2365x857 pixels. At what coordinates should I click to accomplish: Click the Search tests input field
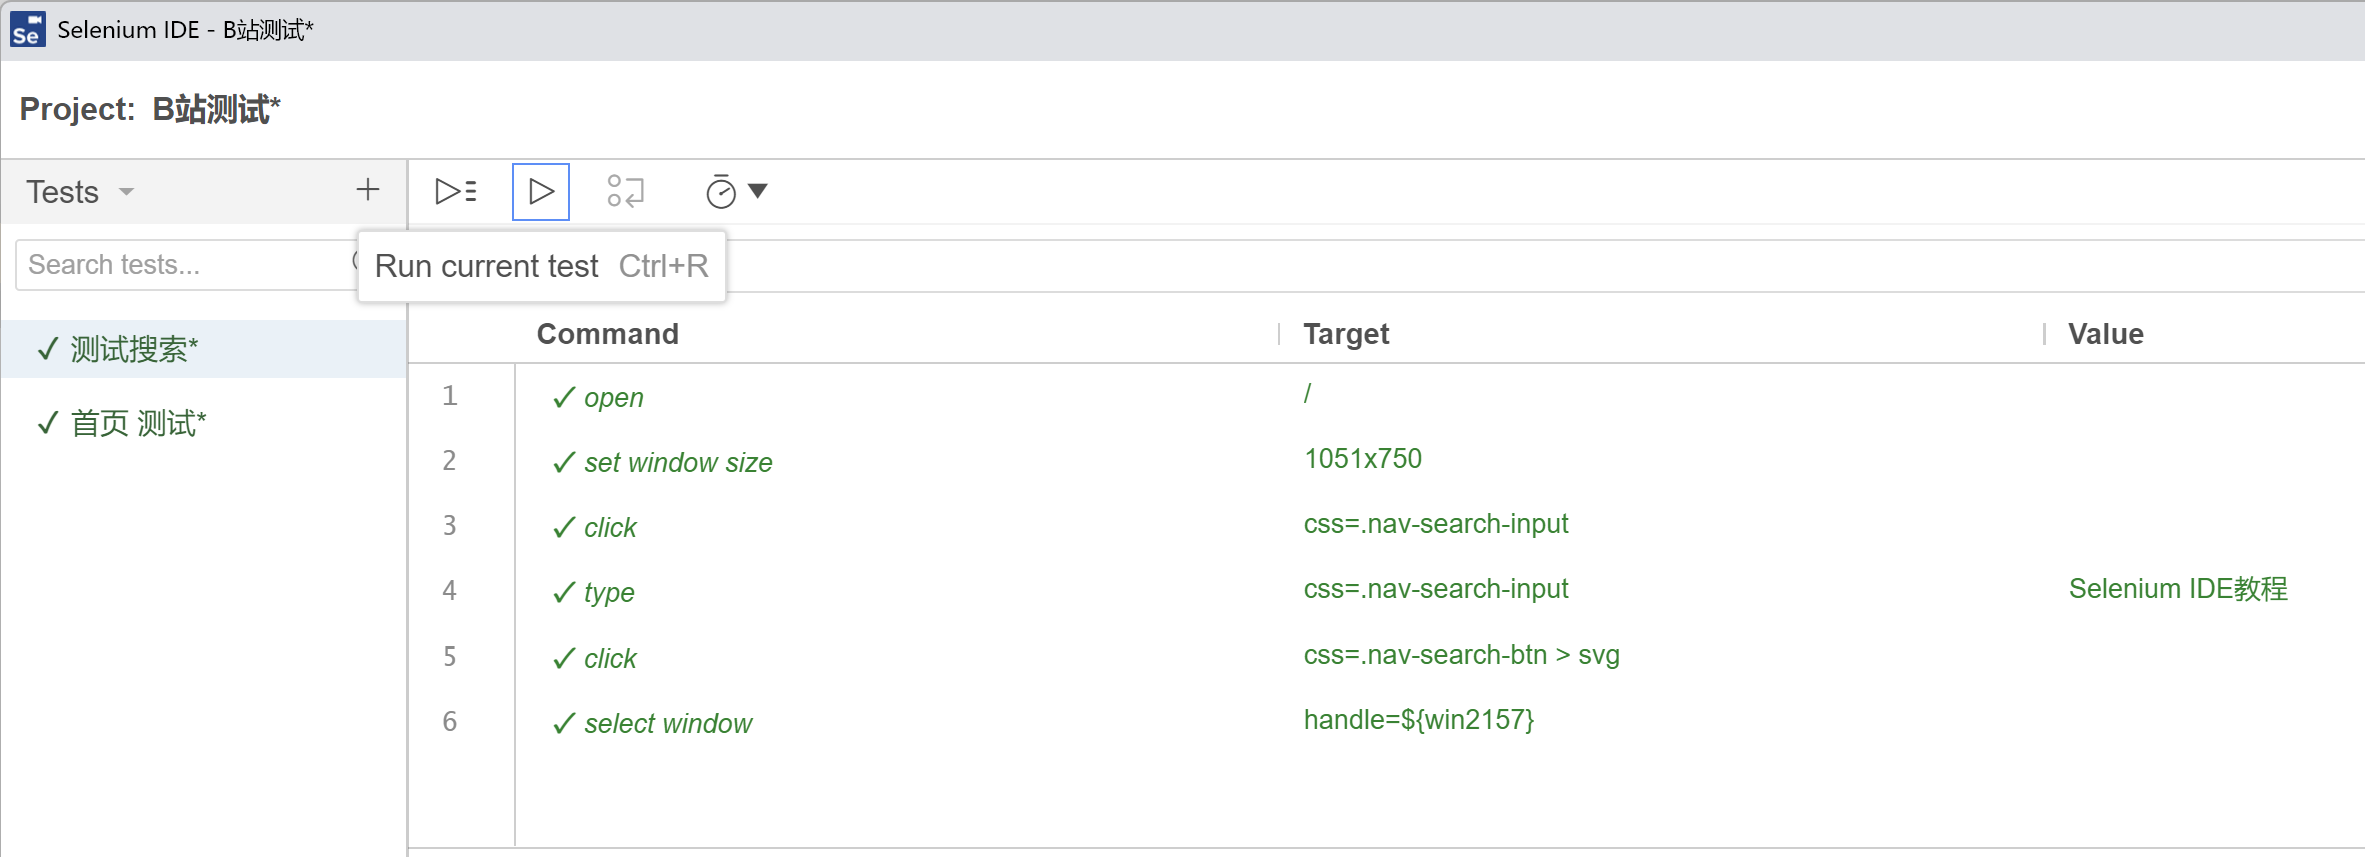(x=180, y=265)
